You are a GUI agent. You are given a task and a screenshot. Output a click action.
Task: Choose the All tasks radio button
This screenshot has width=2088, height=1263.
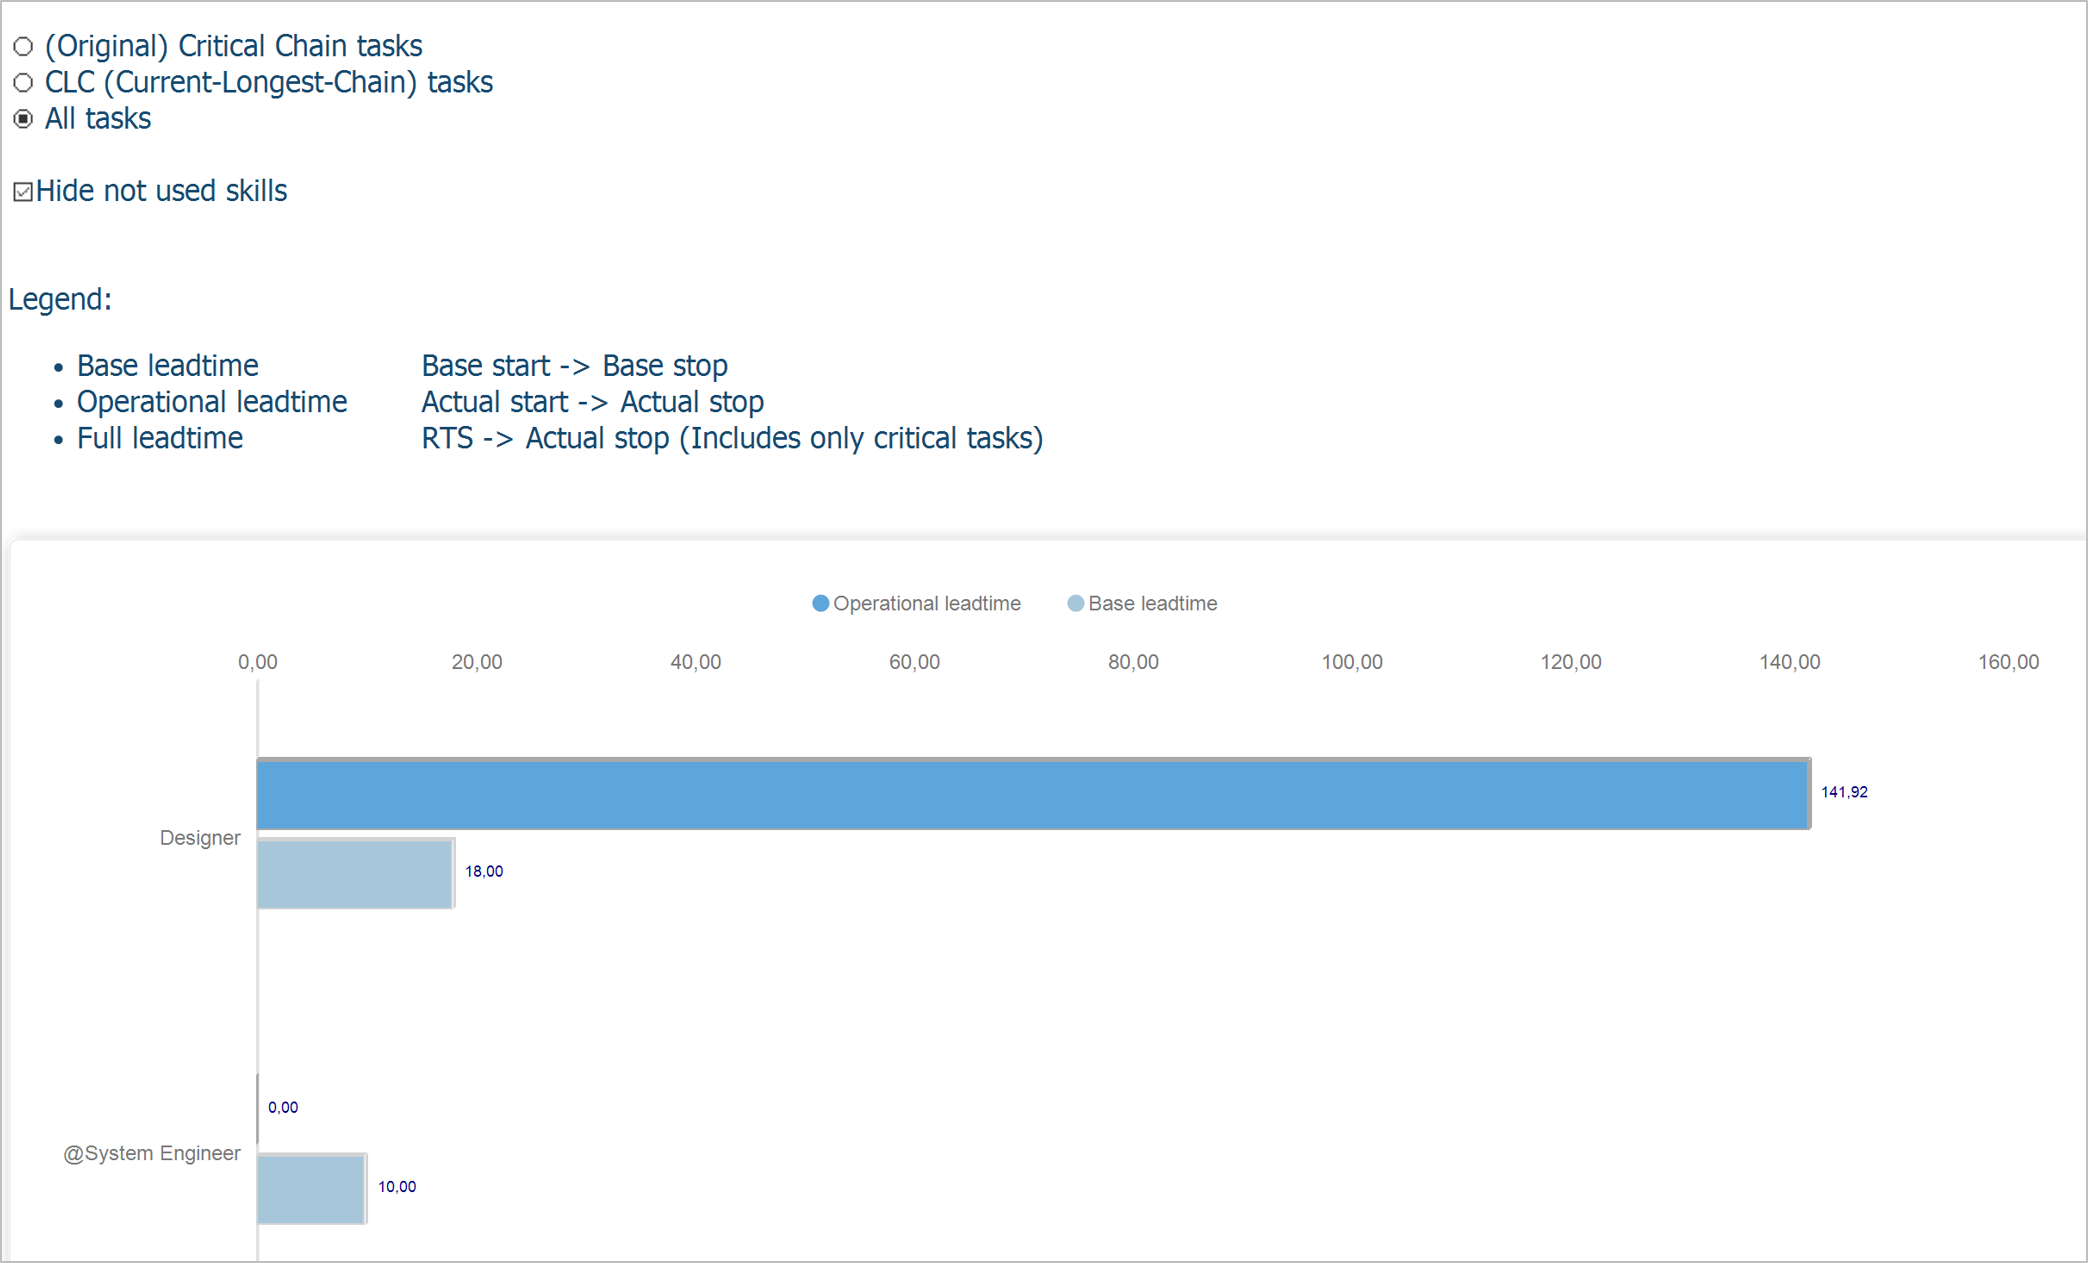[x=23, y=119]
